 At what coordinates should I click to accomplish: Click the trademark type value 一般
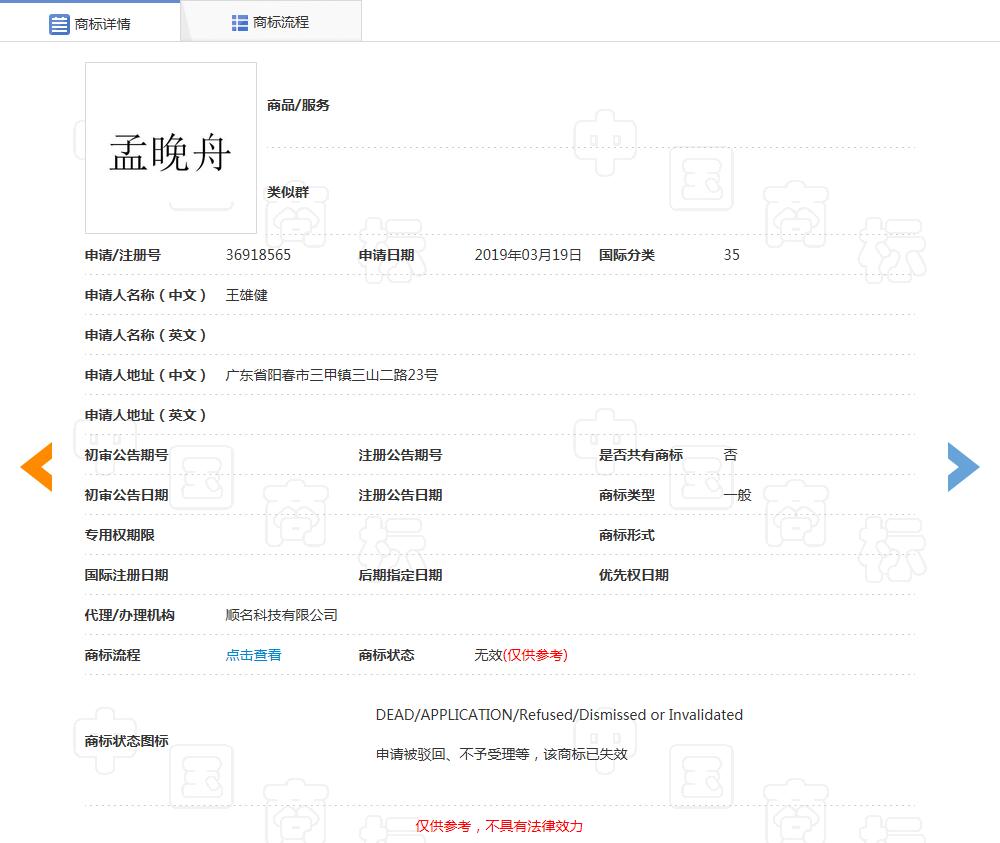[x=737, y=495]
